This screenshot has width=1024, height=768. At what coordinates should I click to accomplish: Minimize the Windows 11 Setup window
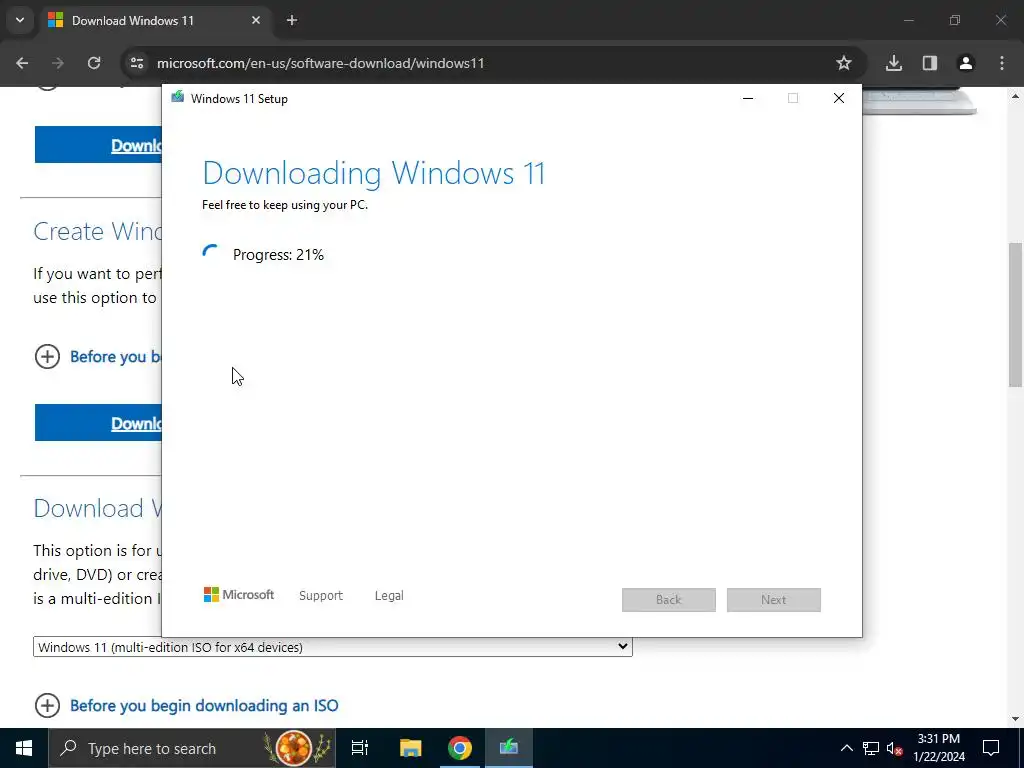tap(748, 98)
